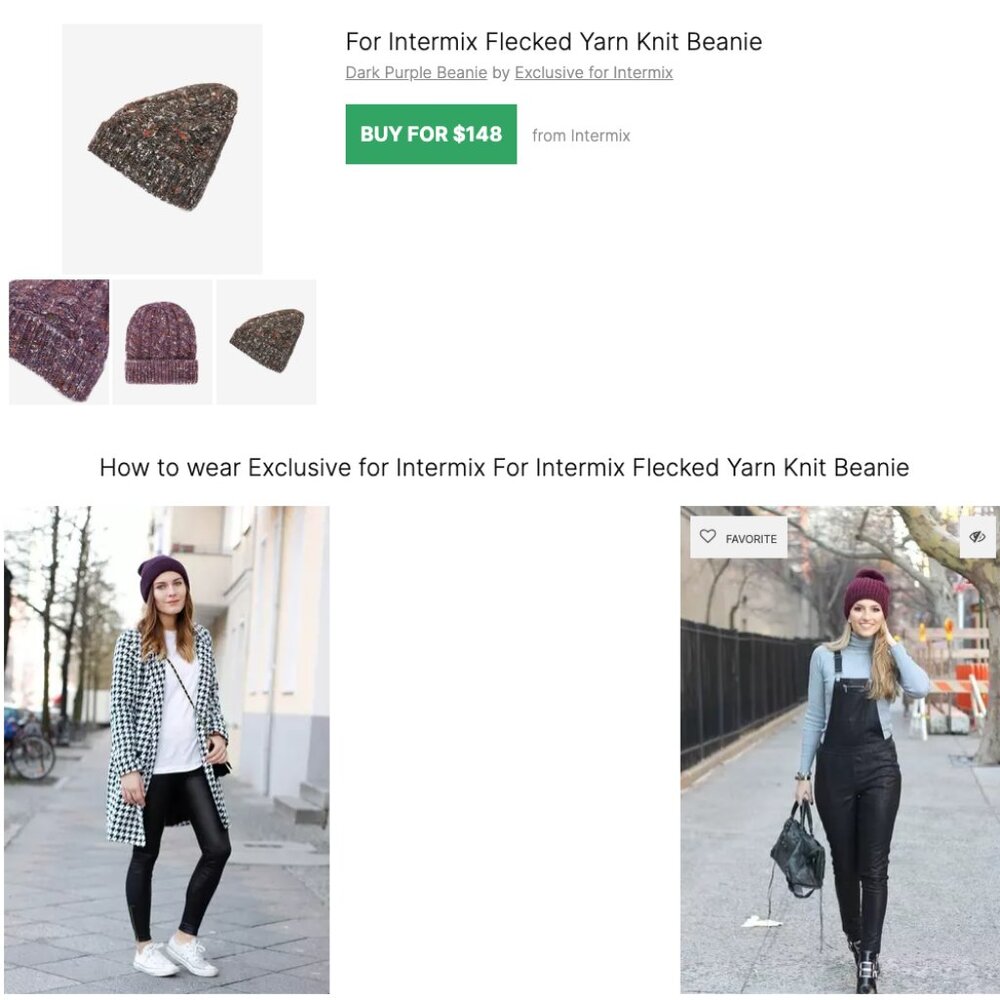Click the large main beanie product image
Viewport: 1000px width, 1000px height.
click(x=162, y=149)
